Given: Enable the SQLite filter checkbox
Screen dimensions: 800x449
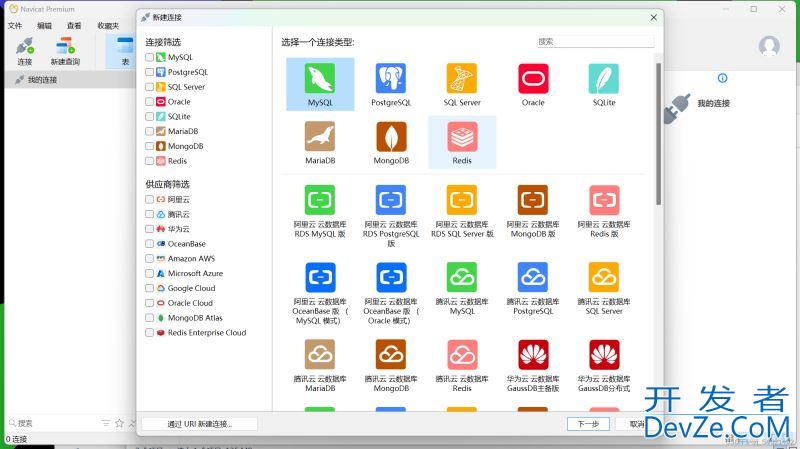Looking at the screenshot, I should click(x=149, y=116).
